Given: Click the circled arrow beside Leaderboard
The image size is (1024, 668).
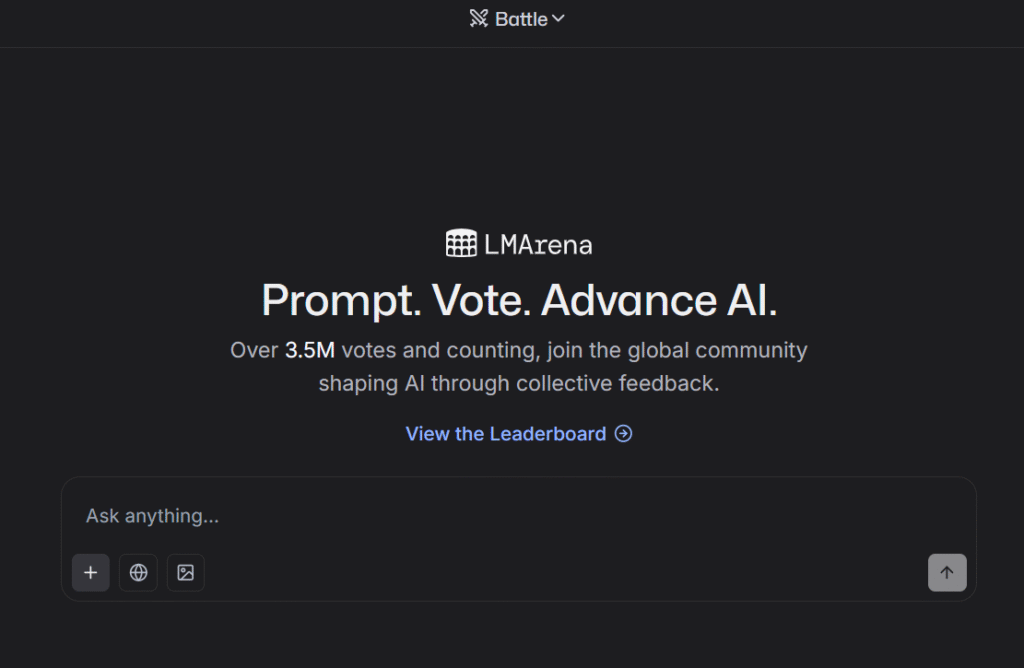Looking at the screenshot, I should point(624,434).
